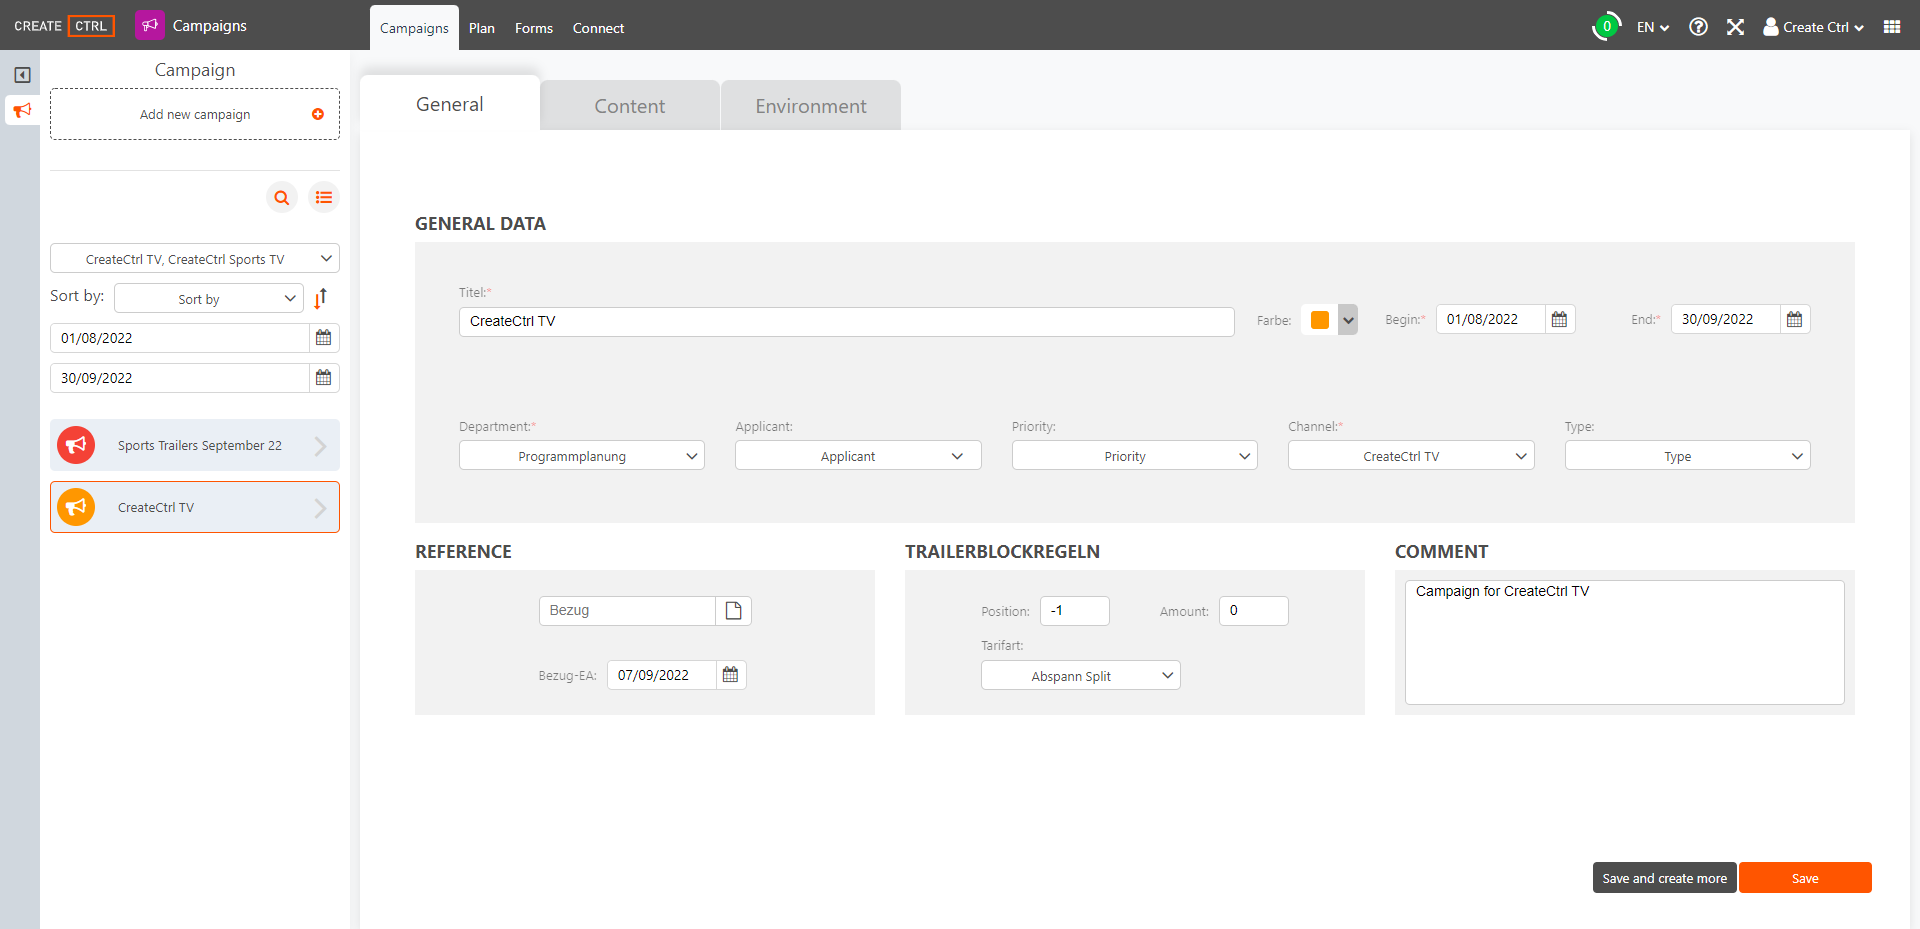Image resolution: width=1920 pixels, height=929 pixels.
Task: Click the crossed tools settings icon
Action: (x=1735, y=27)
